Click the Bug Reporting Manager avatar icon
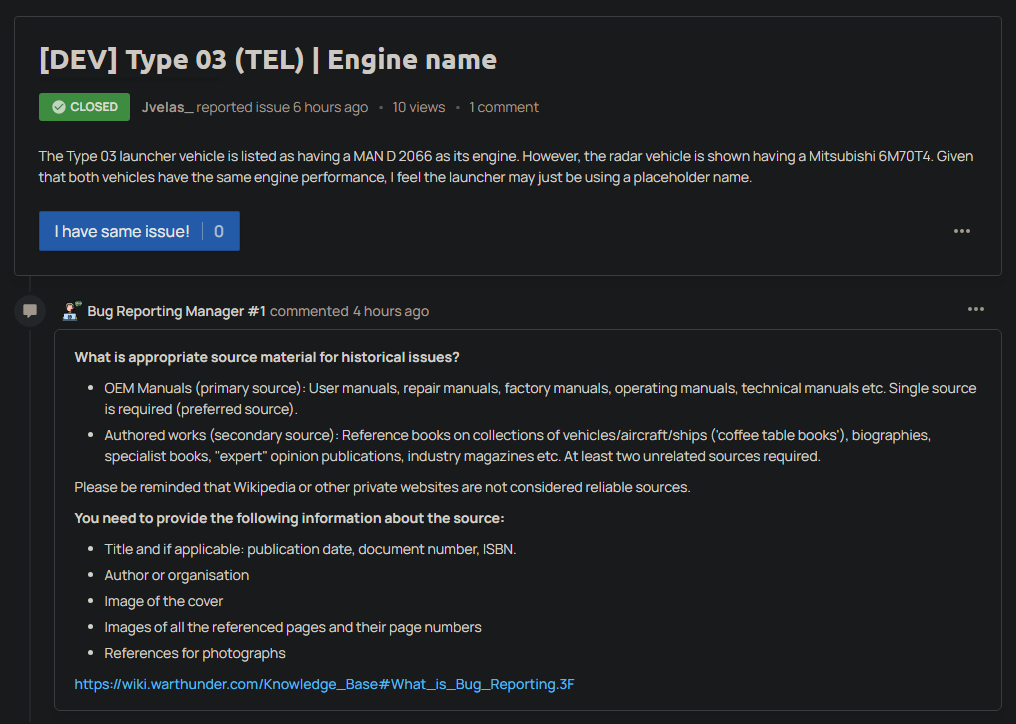Viewport: 1016px width, 724px height. point(72,311)
